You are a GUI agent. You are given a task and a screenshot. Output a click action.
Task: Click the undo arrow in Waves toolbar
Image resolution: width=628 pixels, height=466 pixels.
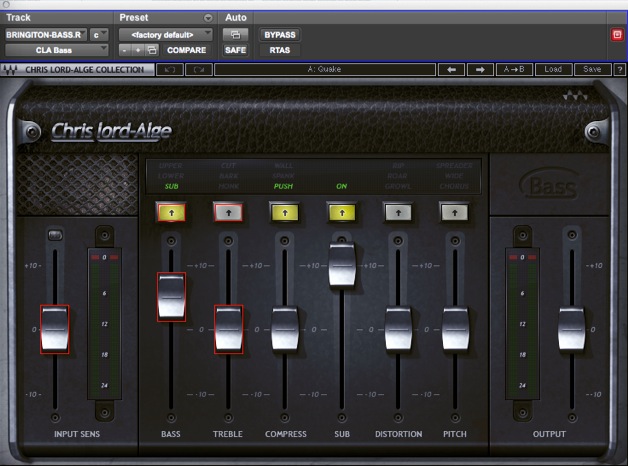coord(170,69)
